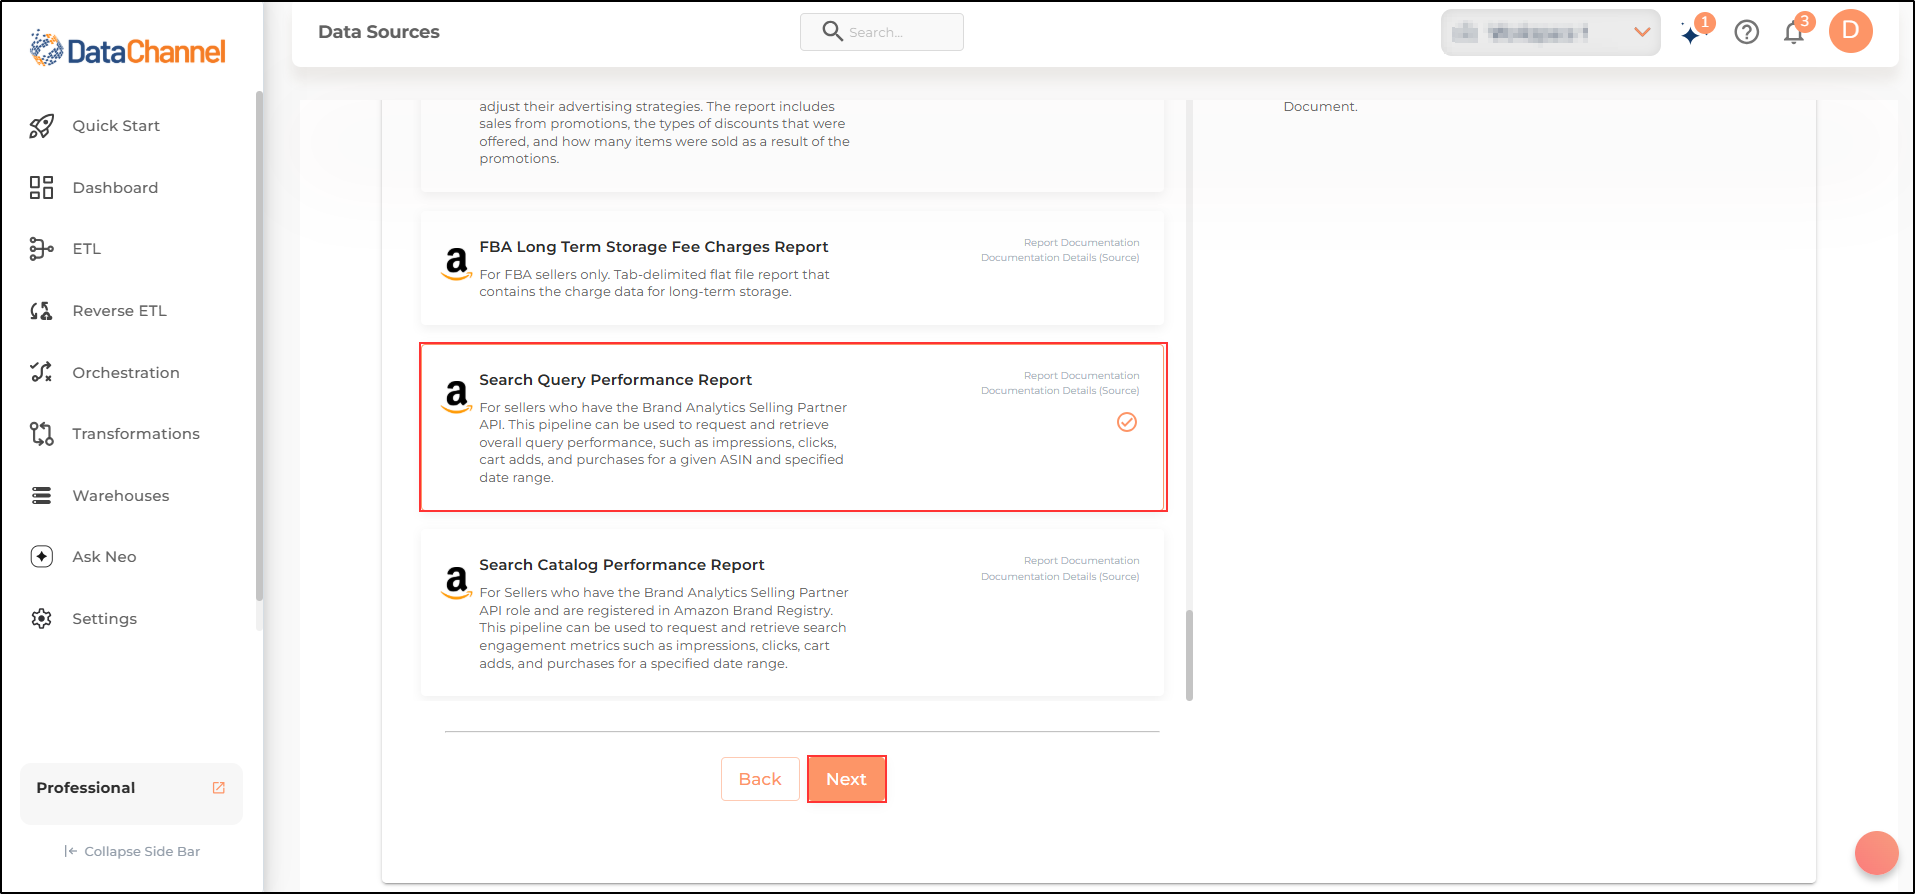Viewport: 1915px width, 894px height.
Task: Click the ETL pipeline icon
Action: pyautogui.click(x=41, y=249)
